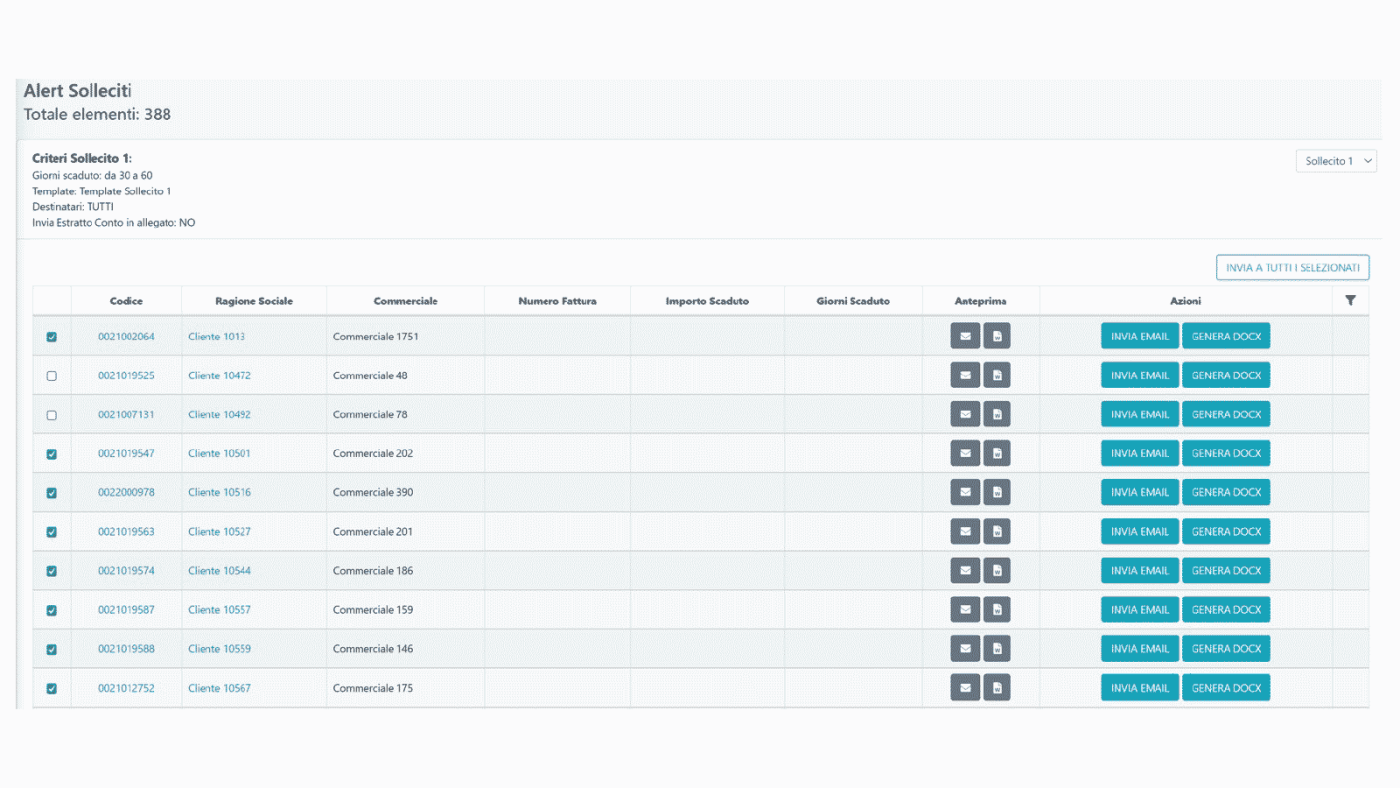Uncheck the row for code 0022000978
The width and height of the screenshot is (1400, 788).
click(x=52, y=493)
